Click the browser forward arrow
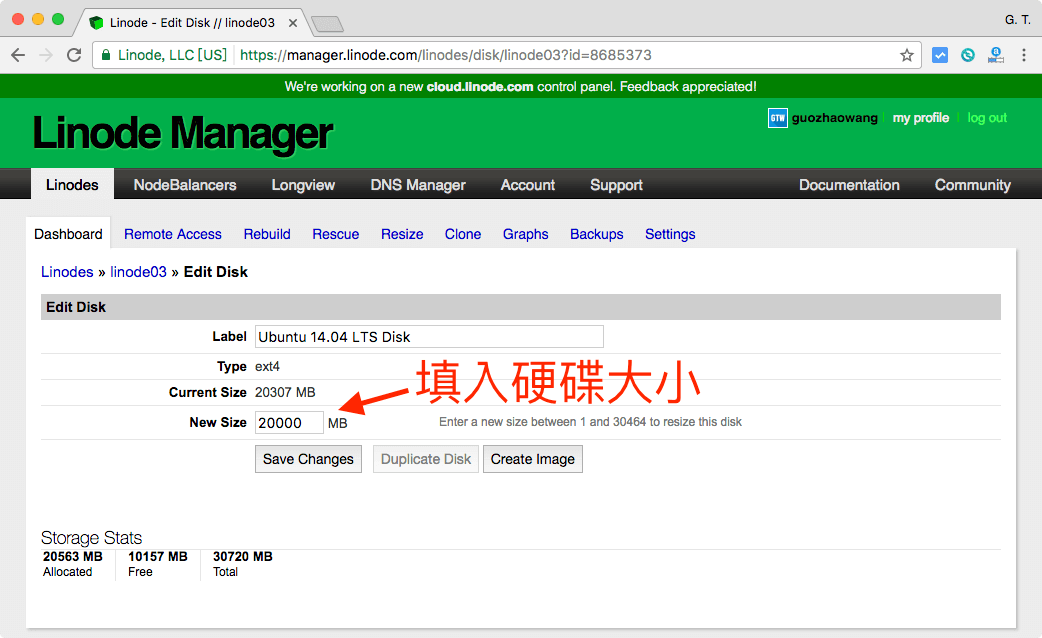Viewport: 1042px width, 638px height. click(46, 56)
